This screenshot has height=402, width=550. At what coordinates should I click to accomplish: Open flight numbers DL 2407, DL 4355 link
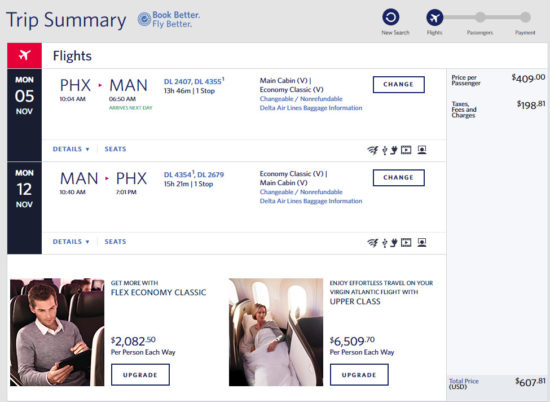[194, 81]
